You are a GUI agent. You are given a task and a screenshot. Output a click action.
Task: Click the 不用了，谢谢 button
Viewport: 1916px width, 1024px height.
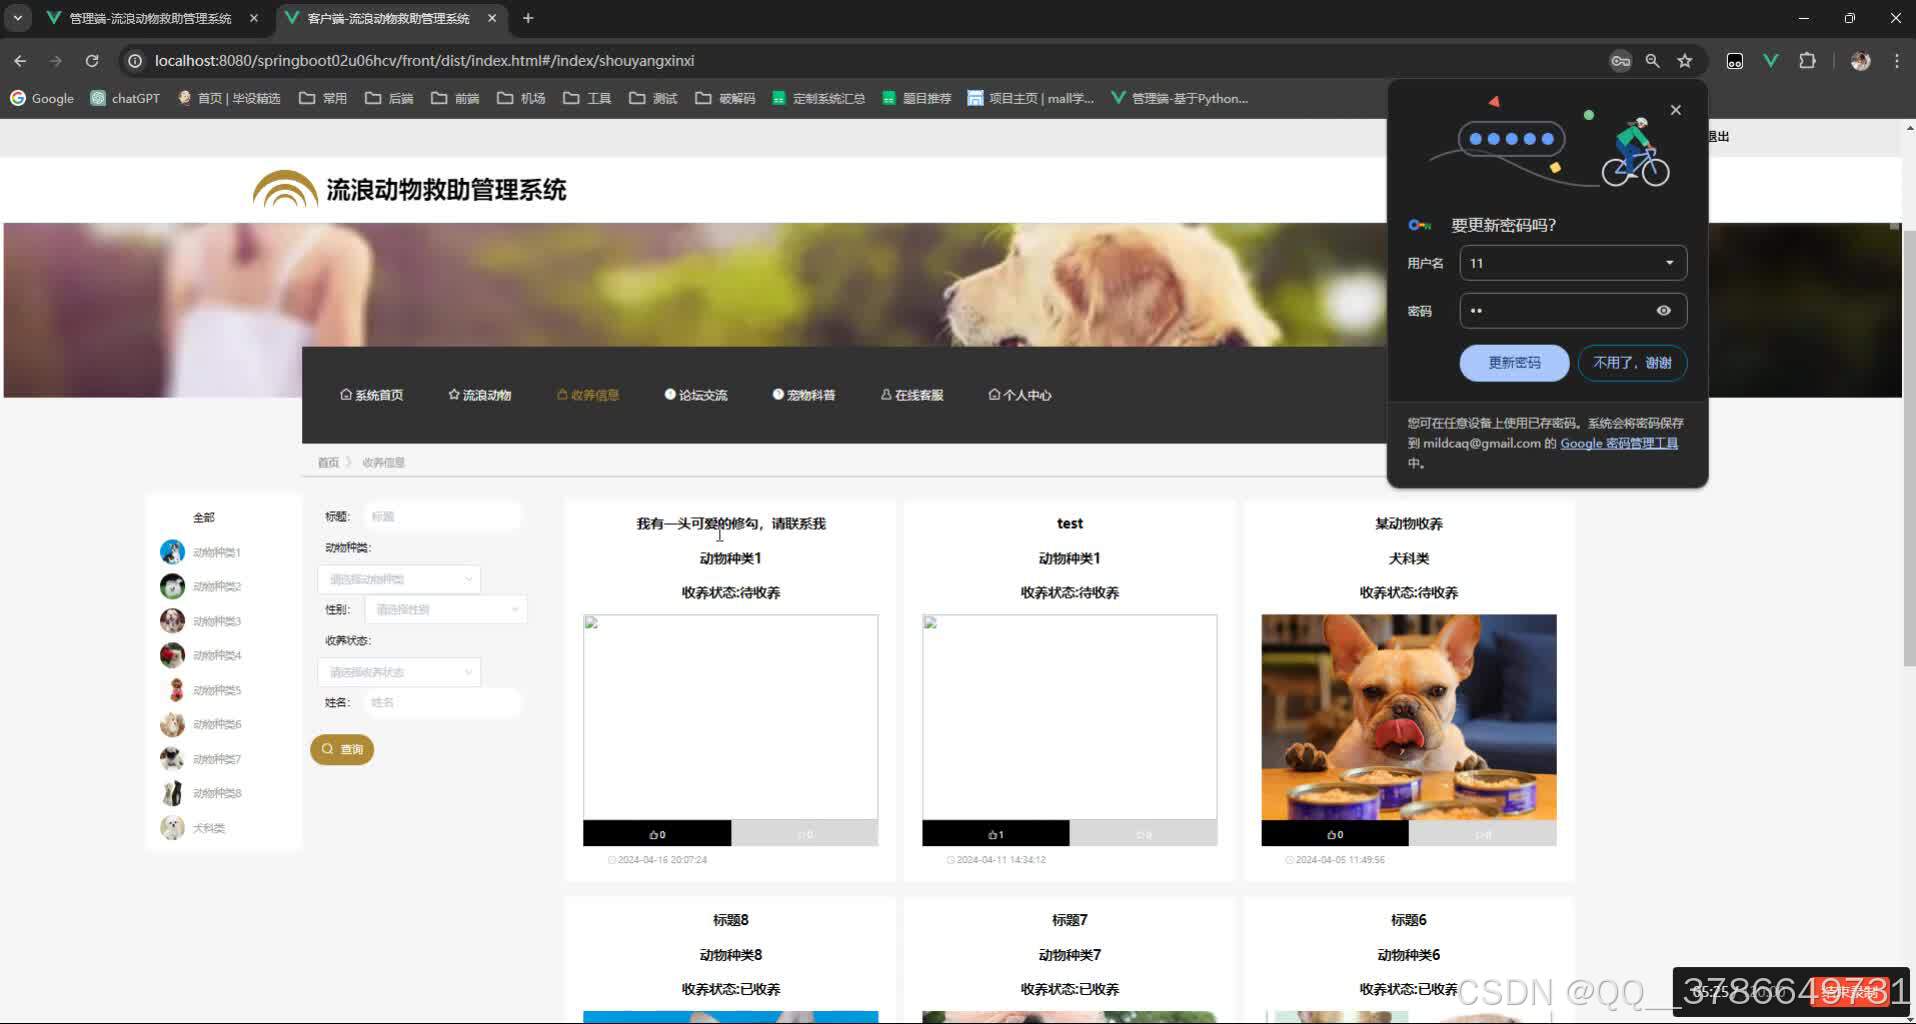coord(1632,363)
